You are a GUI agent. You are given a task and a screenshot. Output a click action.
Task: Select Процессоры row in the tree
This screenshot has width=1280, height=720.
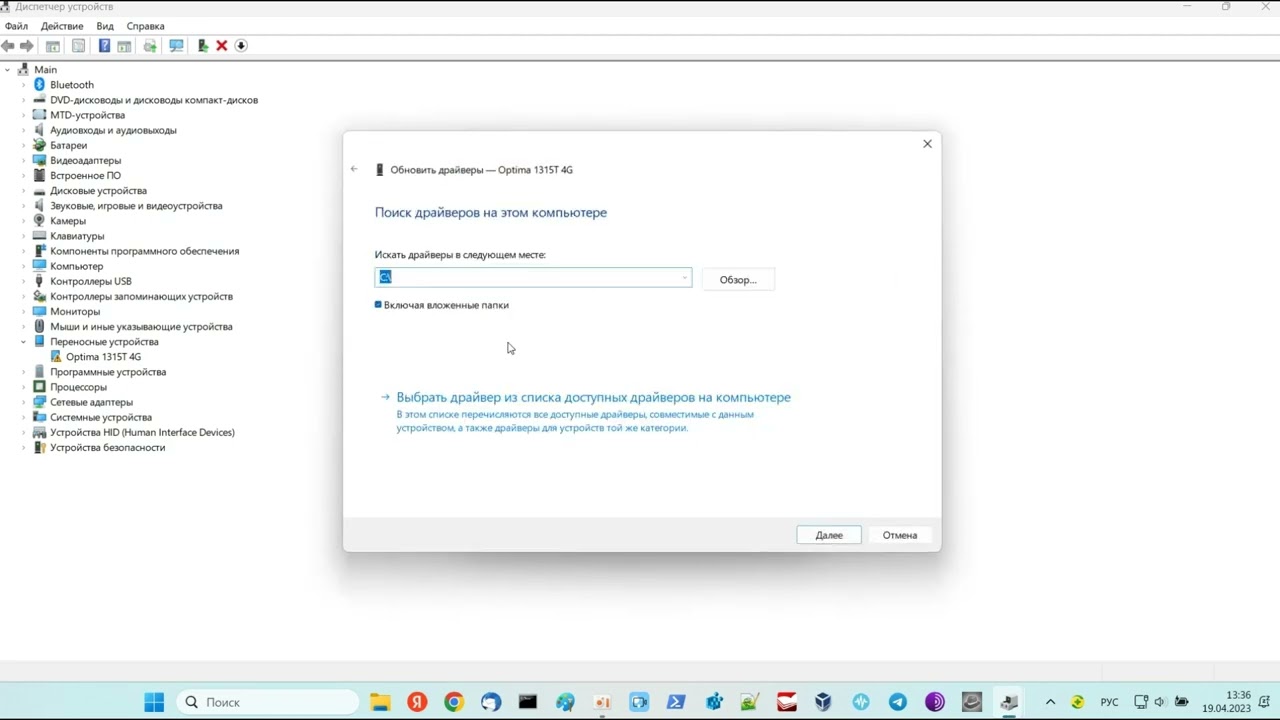coord(78,387)
